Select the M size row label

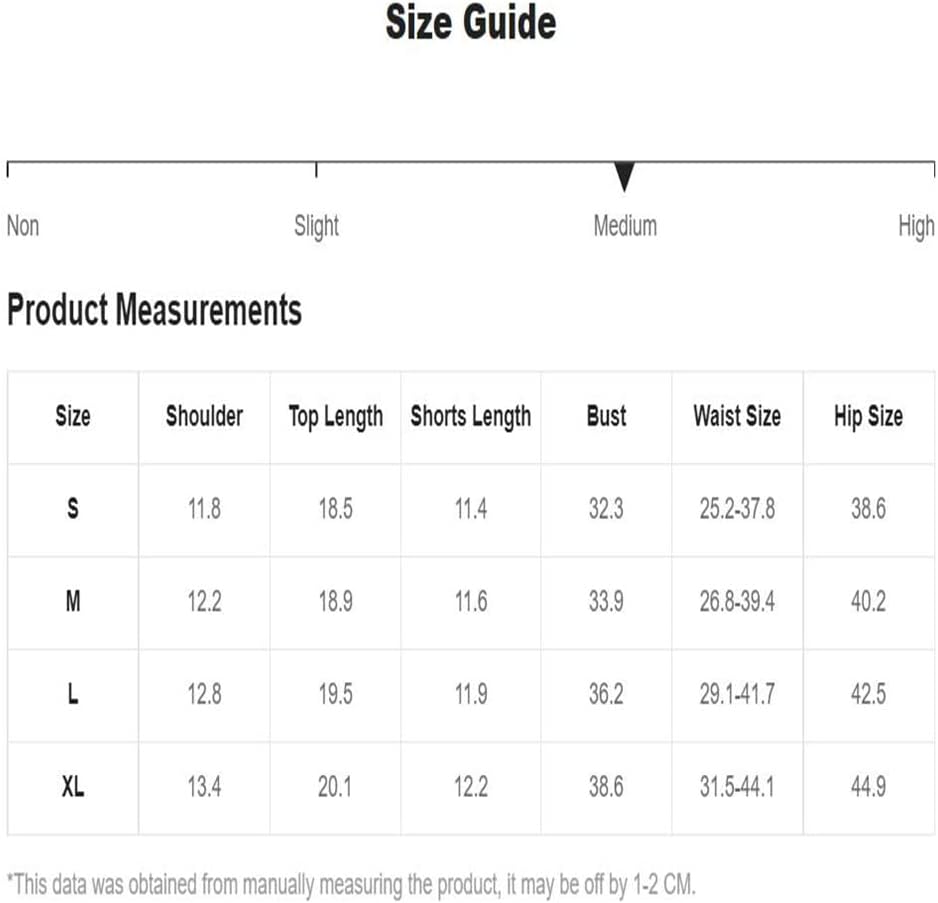tap(73, 601)
